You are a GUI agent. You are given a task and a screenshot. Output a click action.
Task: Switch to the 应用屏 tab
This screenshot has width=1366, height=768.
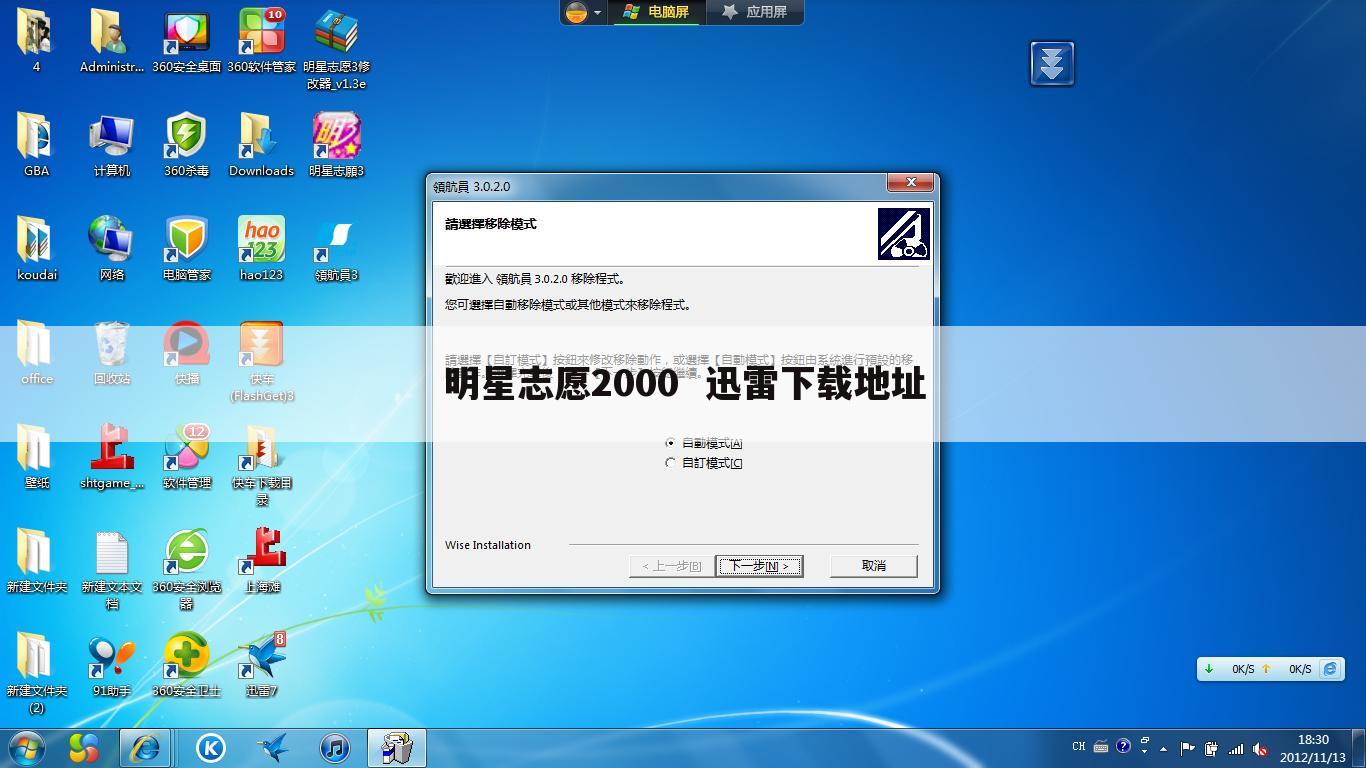(756, 12)
